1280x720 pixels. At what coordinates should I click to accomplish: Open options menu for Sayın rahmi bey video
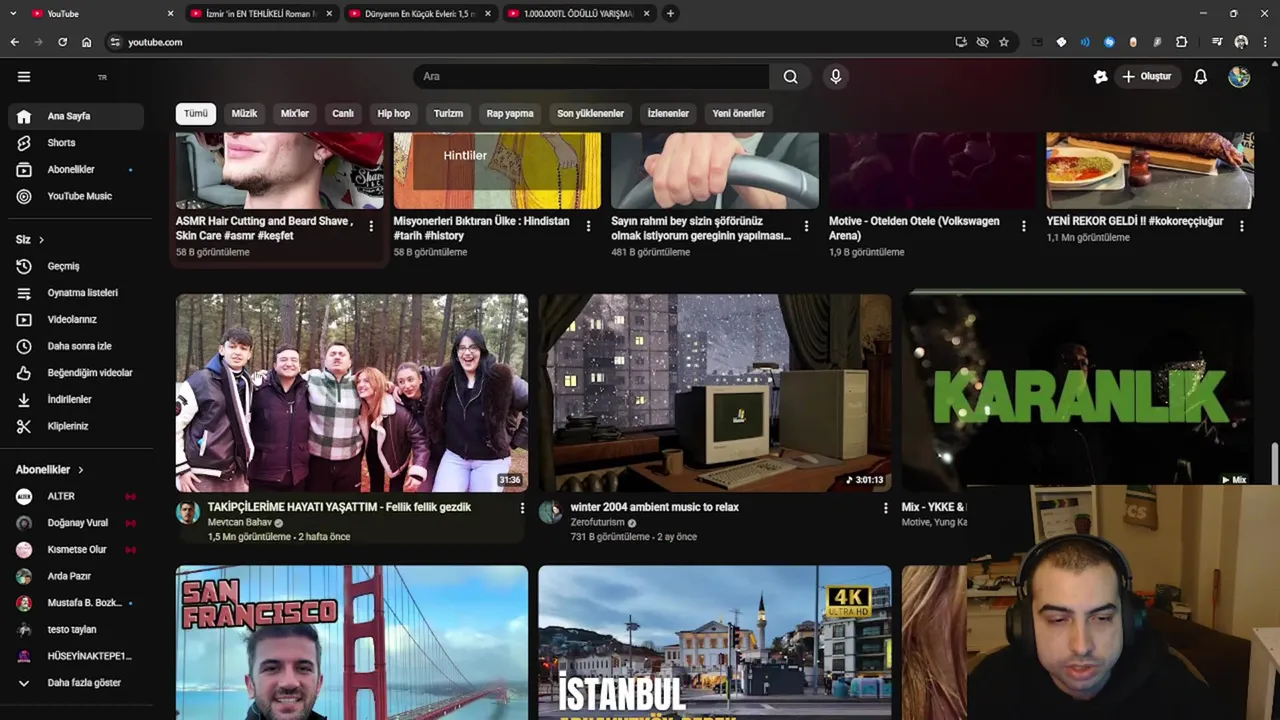(x=806, y=227)
